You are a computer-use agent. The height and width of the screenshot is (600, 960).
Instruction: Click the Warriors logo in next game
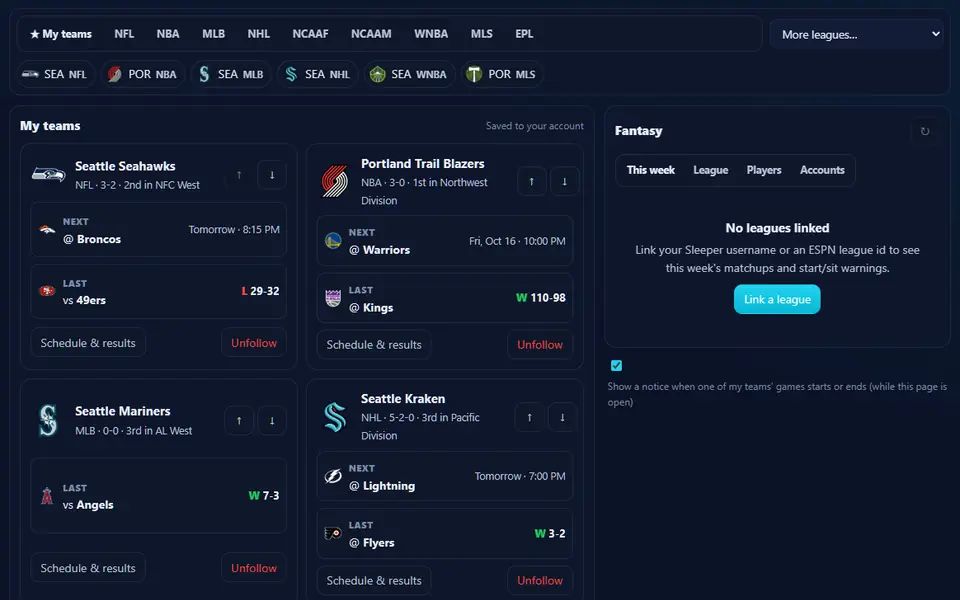[x=333, y=241]
